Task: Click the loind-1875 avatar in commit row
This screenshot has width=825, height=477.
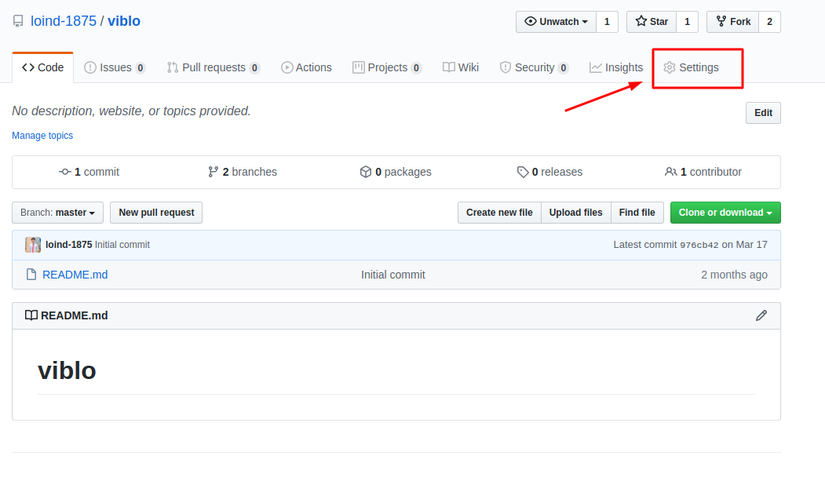Action: point(33,245)
